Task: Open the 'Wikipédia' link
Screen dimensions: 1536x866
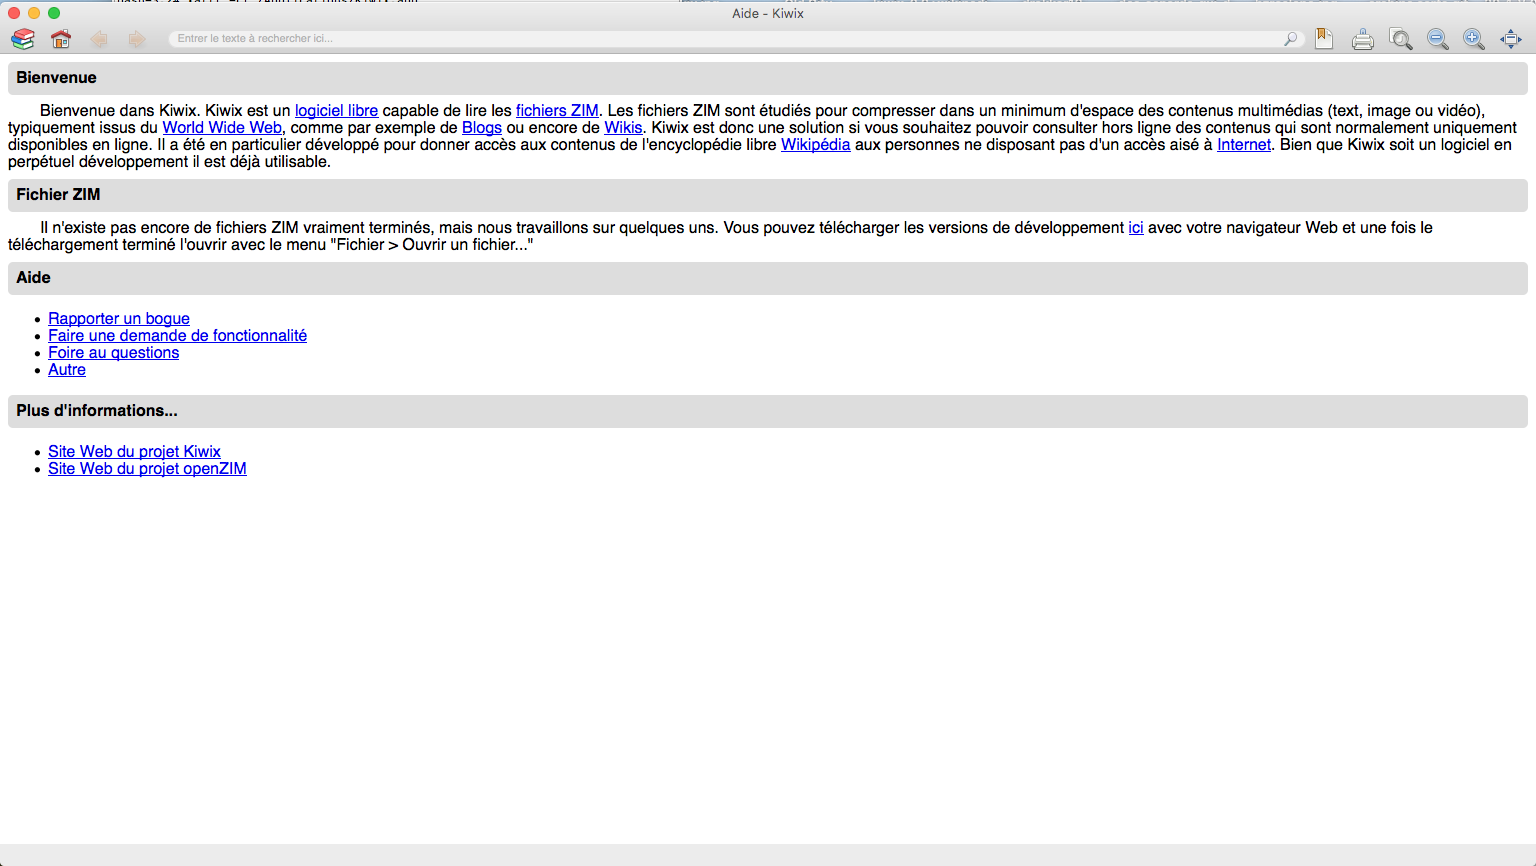Action: 815,145
